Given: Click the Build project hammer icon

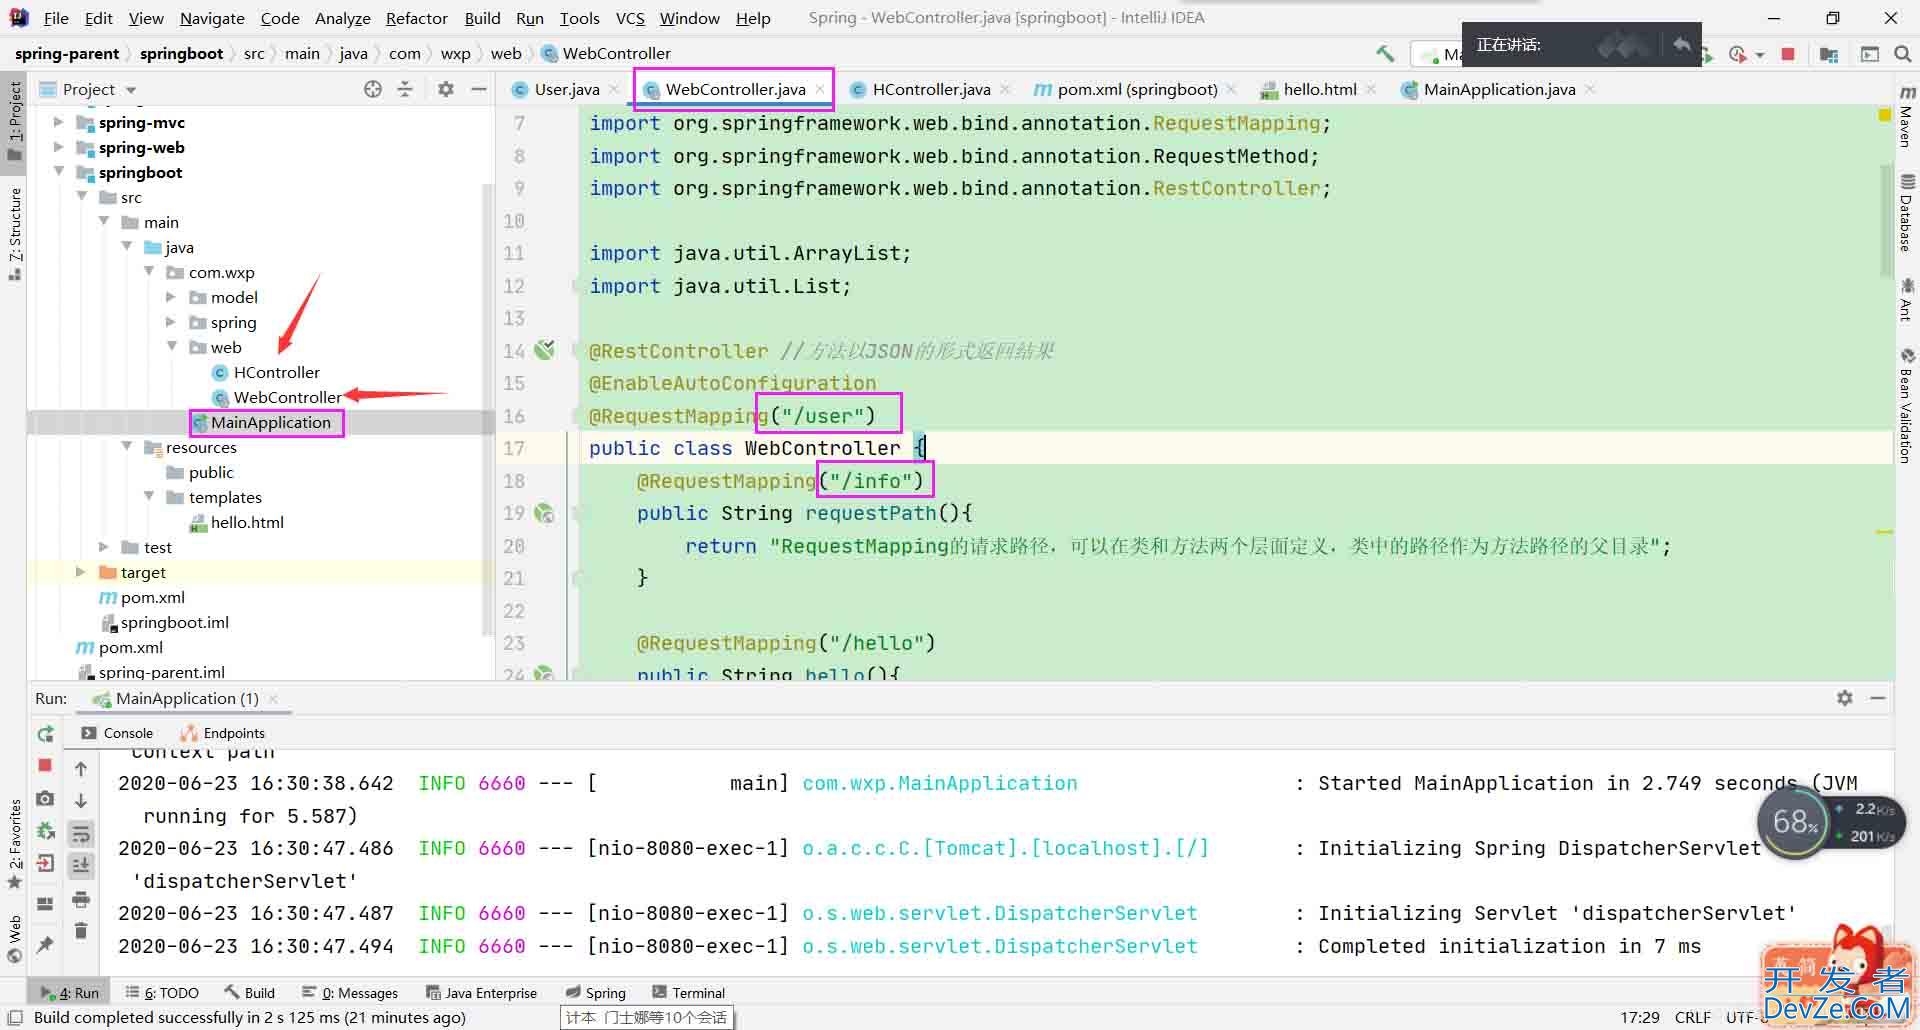Looking at the screenshot, I should 1385,54.
